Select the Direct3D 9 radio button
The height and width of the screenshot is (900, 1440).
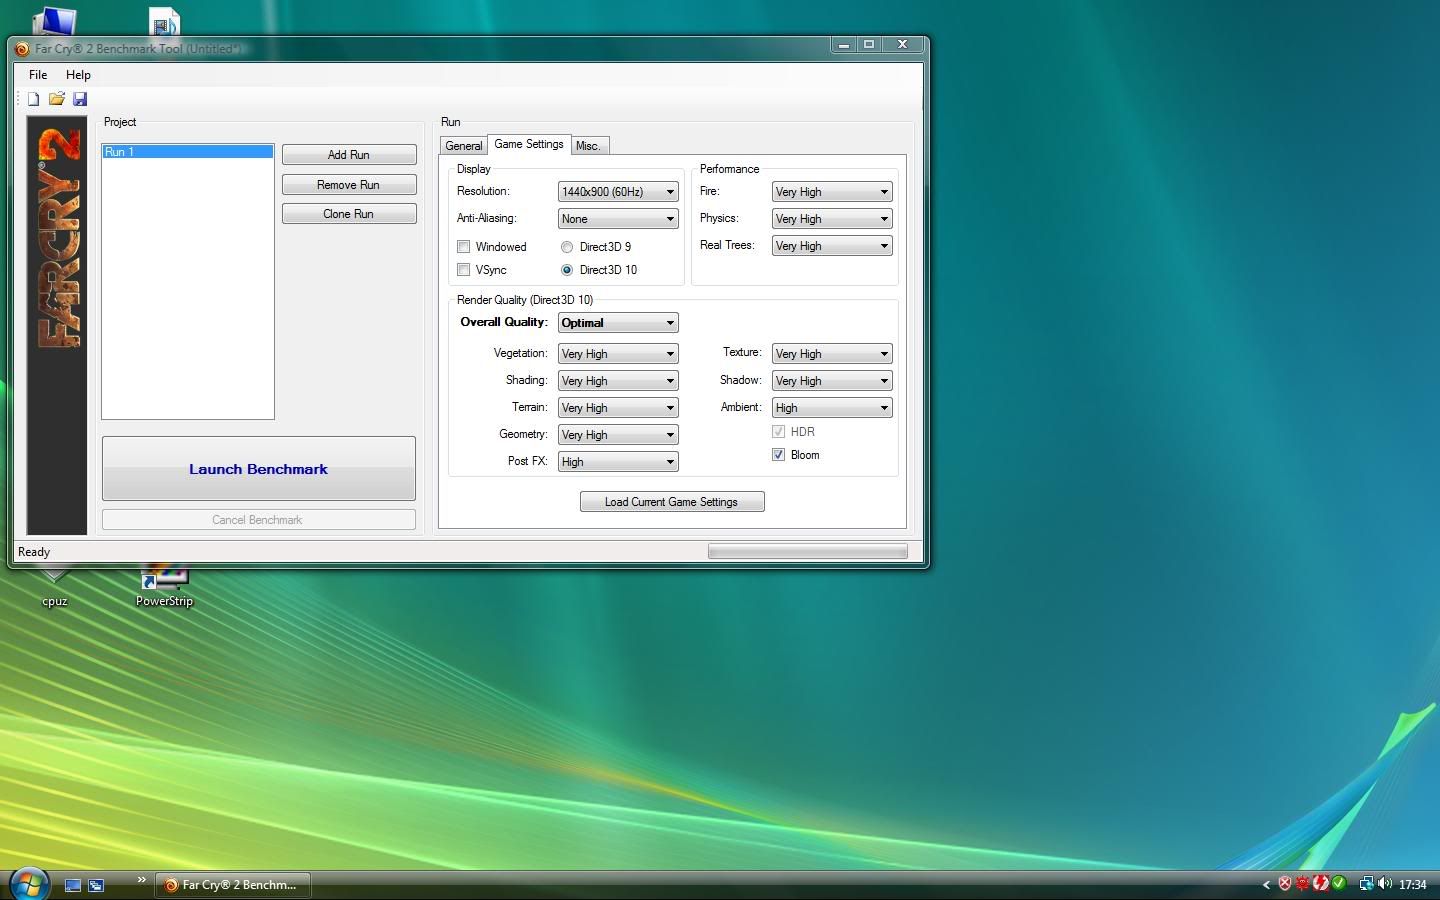pyautogui.click(x=567, y=247)
